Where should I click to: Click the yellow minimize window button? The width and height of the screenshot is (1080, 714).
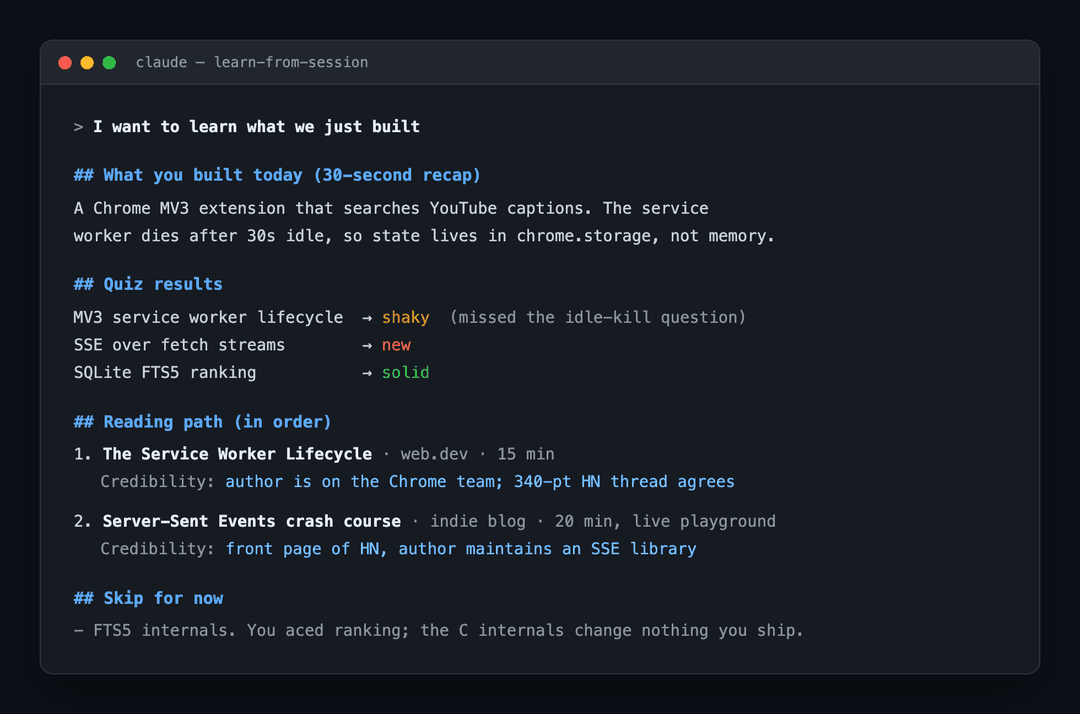click(x=87, y=63)
